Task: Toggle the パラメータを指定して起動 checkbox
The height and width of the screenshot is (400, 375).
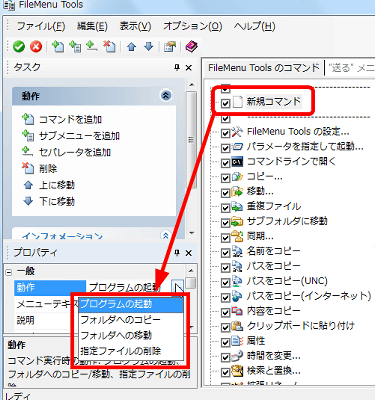Action: tap(226, 148)
